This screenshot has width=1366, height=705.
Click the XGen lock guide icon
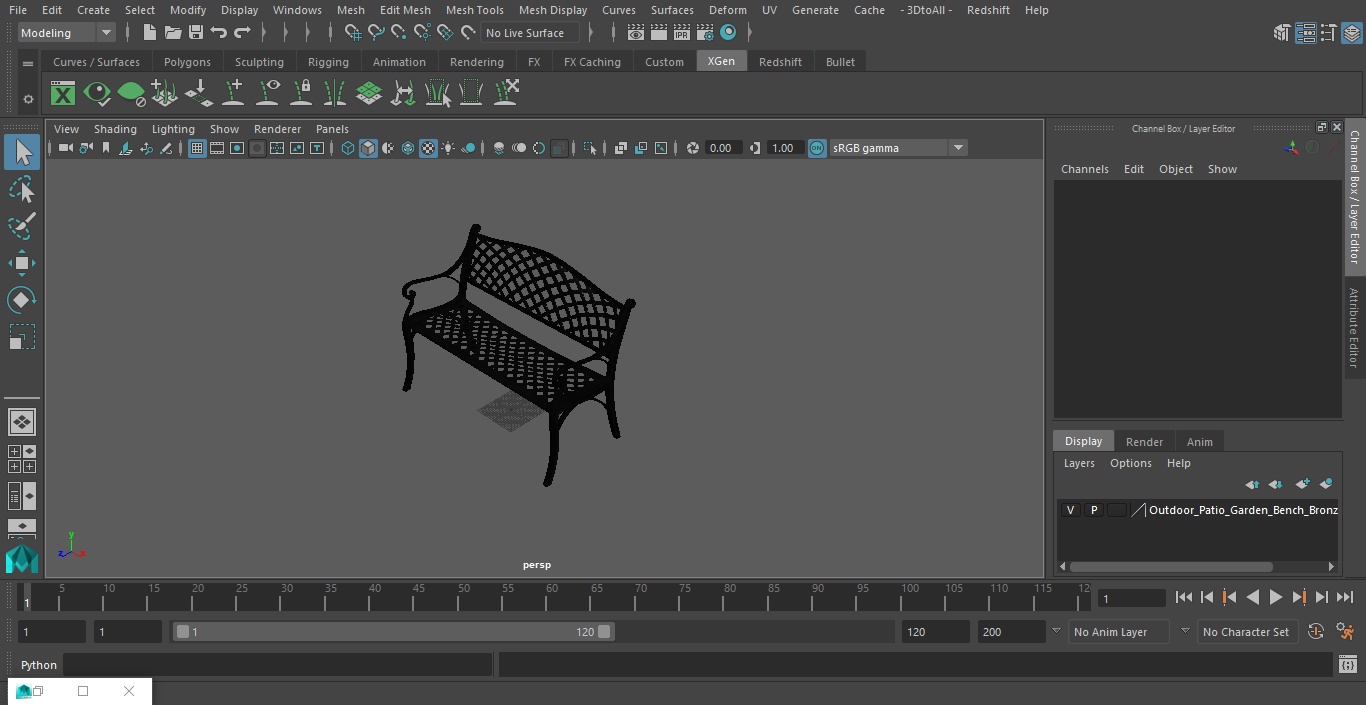pyautogui.click(x=301, y=94)
